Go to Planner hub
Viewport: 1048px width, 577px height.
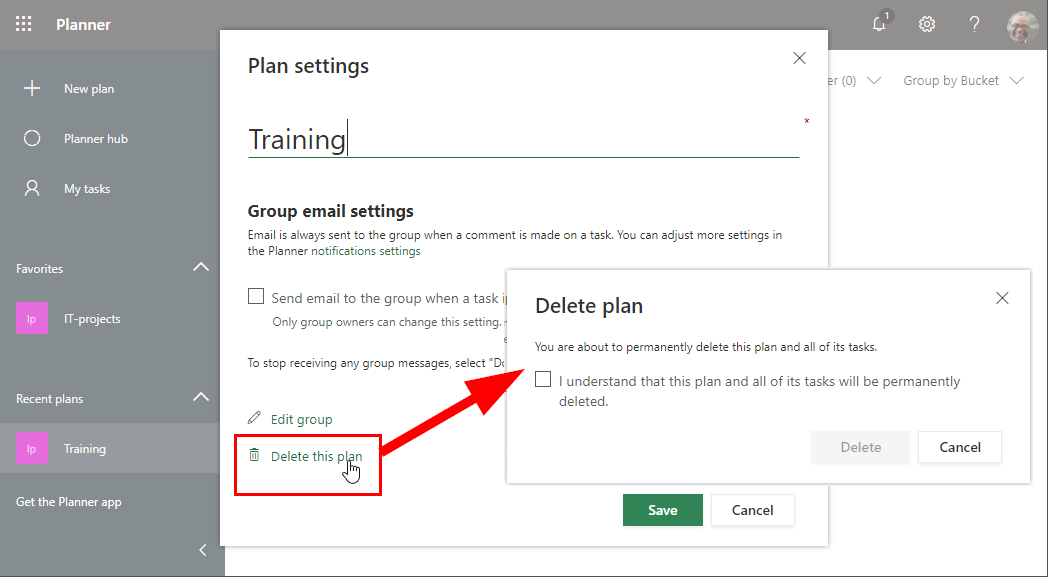(96, 139)
